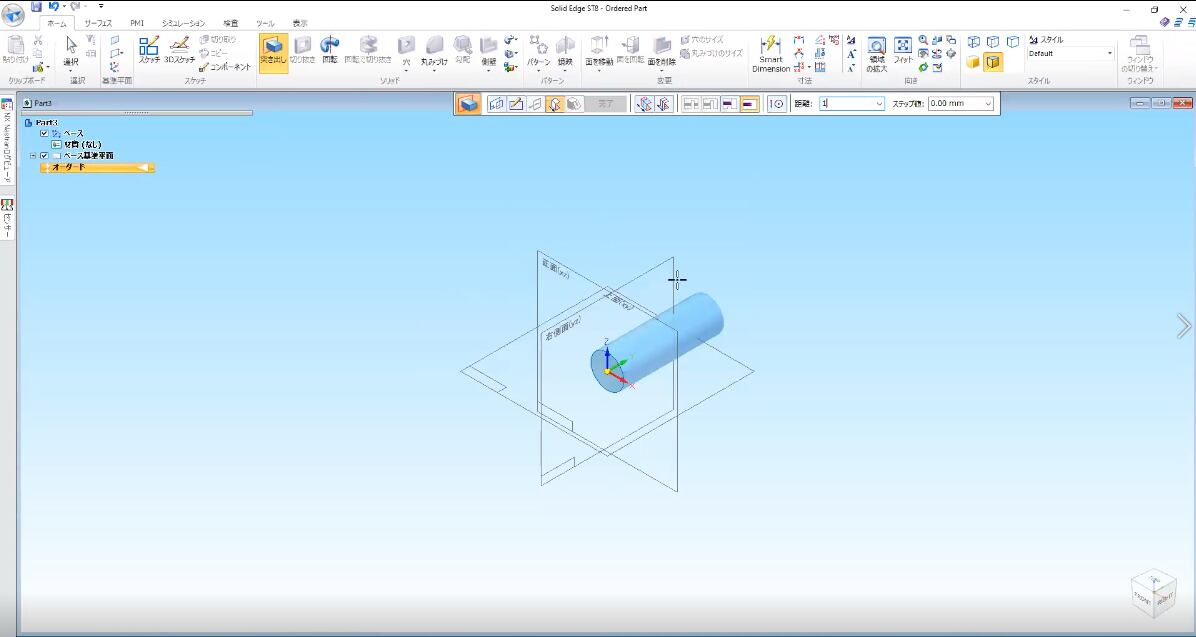The width and height of the screenshot is (1196, 637).
Task: Open the 3Dスケッチ tool
Action: click(x=180, y=50)
